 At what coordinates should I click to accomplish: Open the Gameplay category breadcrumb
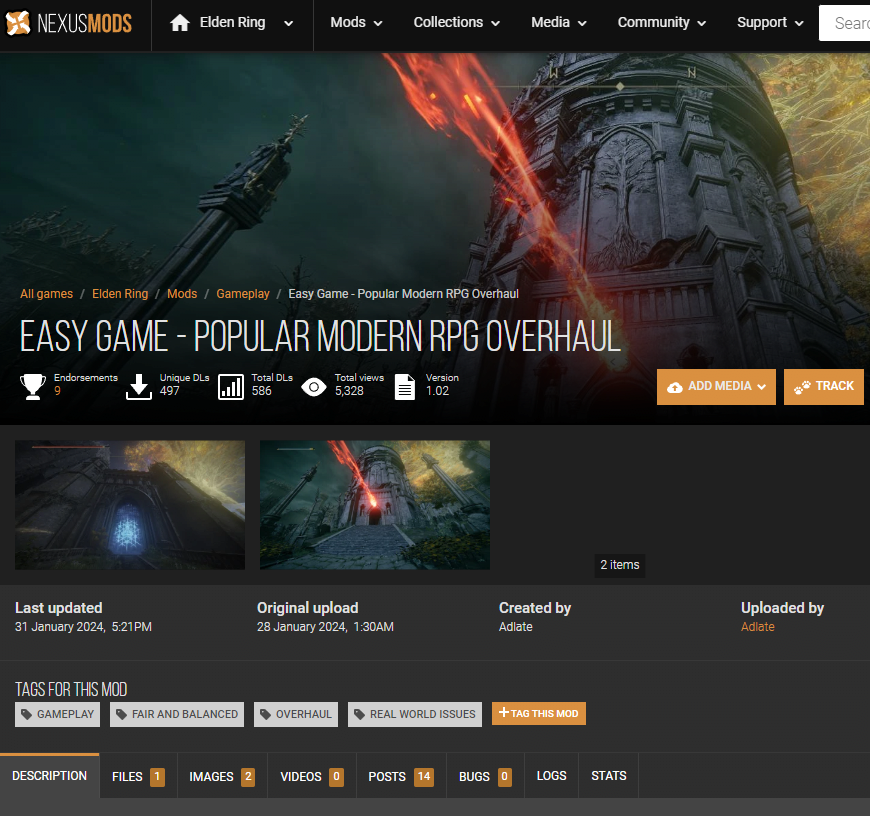click(243, 294)
